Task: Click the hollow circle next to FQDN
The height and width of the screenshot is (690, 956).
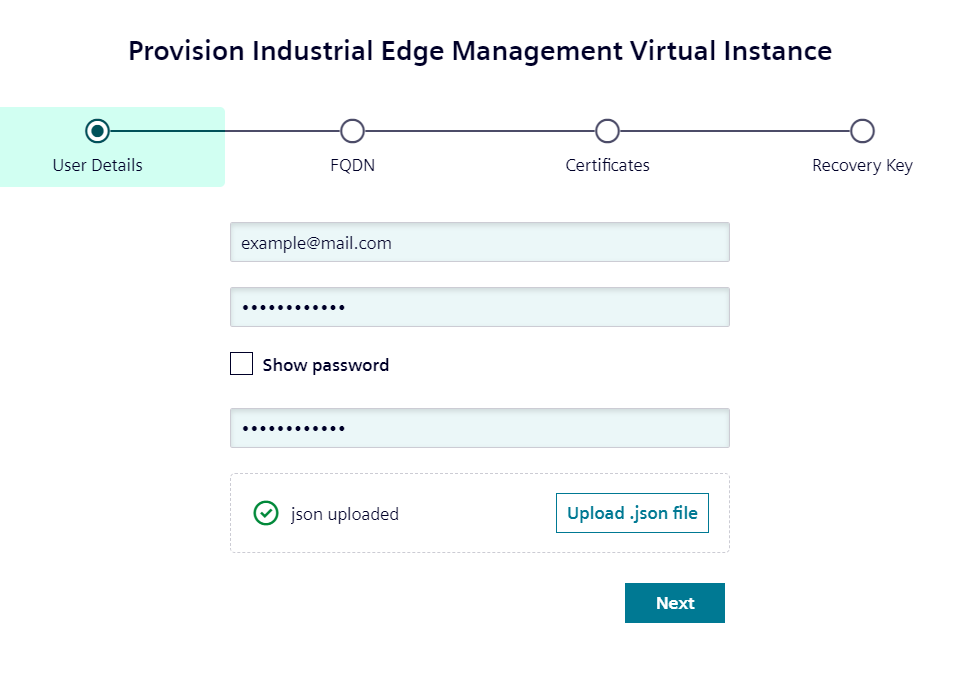Action: (352, 131)
